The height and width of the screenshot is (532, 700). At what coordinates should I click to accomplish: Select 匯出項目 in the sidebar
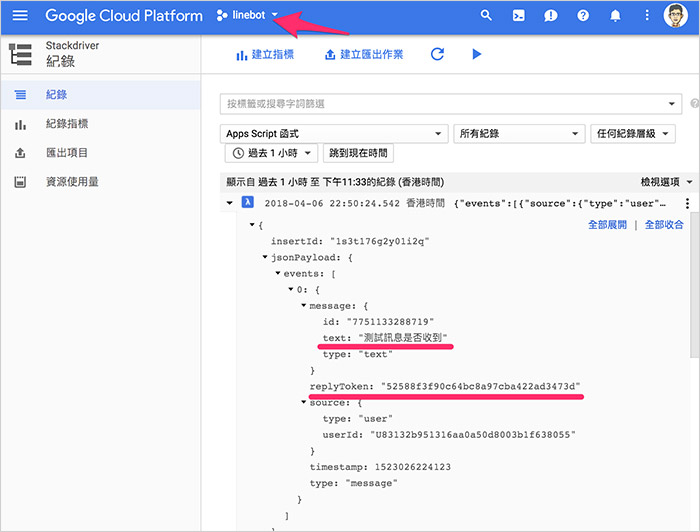(100, 153)
